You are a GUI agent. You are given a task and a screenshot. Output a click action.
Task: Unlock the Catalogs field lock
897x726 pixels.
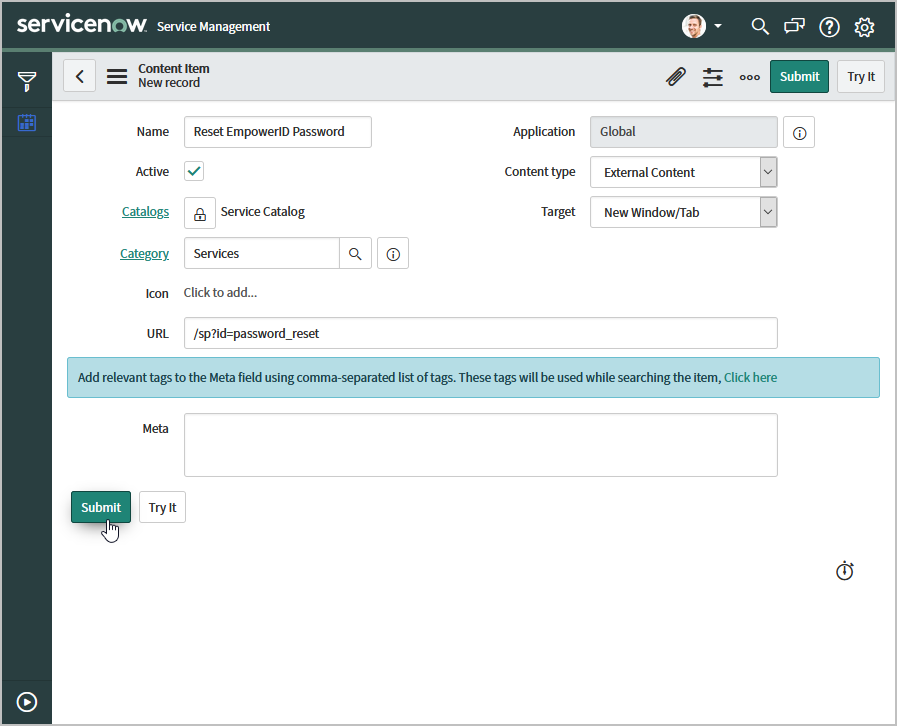pyautogui.click(x=200, y=213)
